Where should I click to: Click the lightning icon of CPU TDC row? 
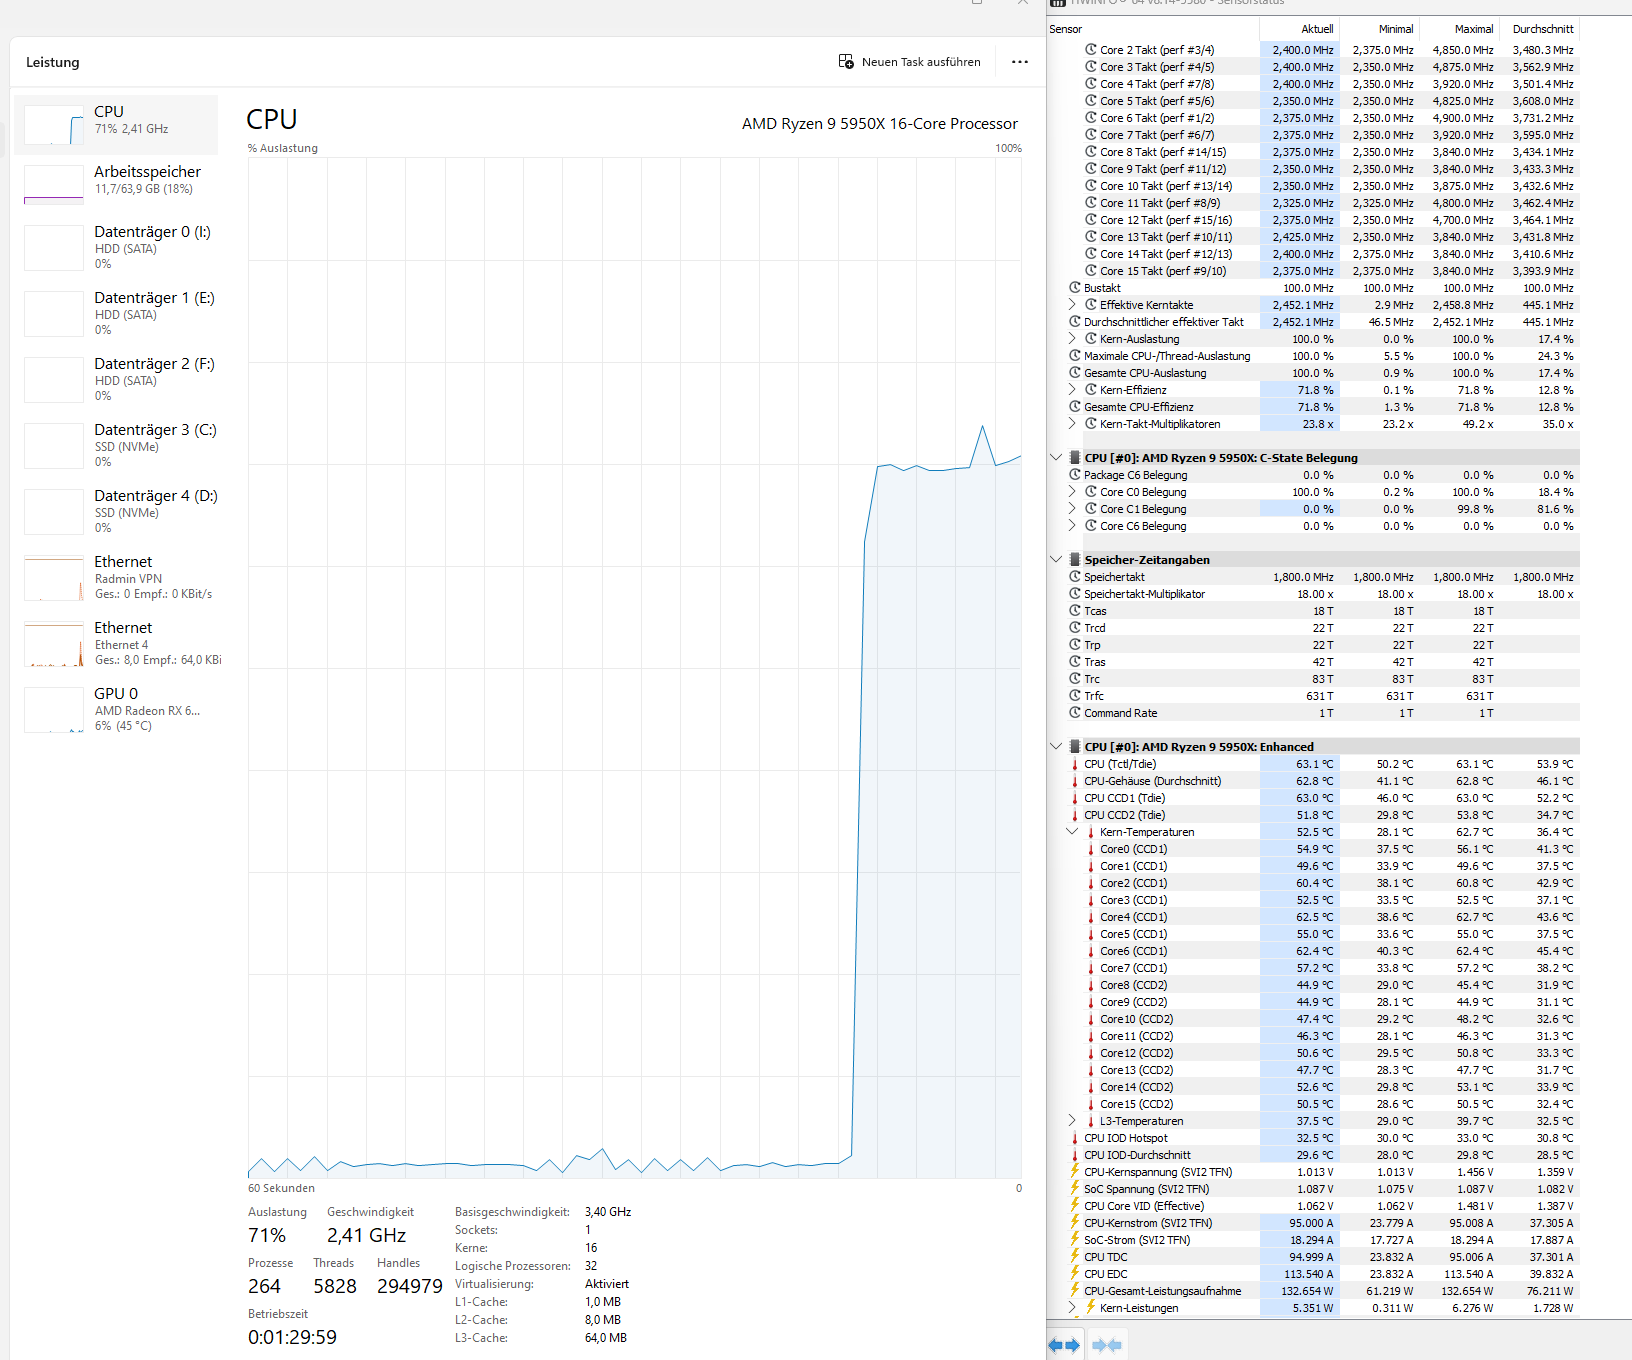[x=1075, y=1257]
